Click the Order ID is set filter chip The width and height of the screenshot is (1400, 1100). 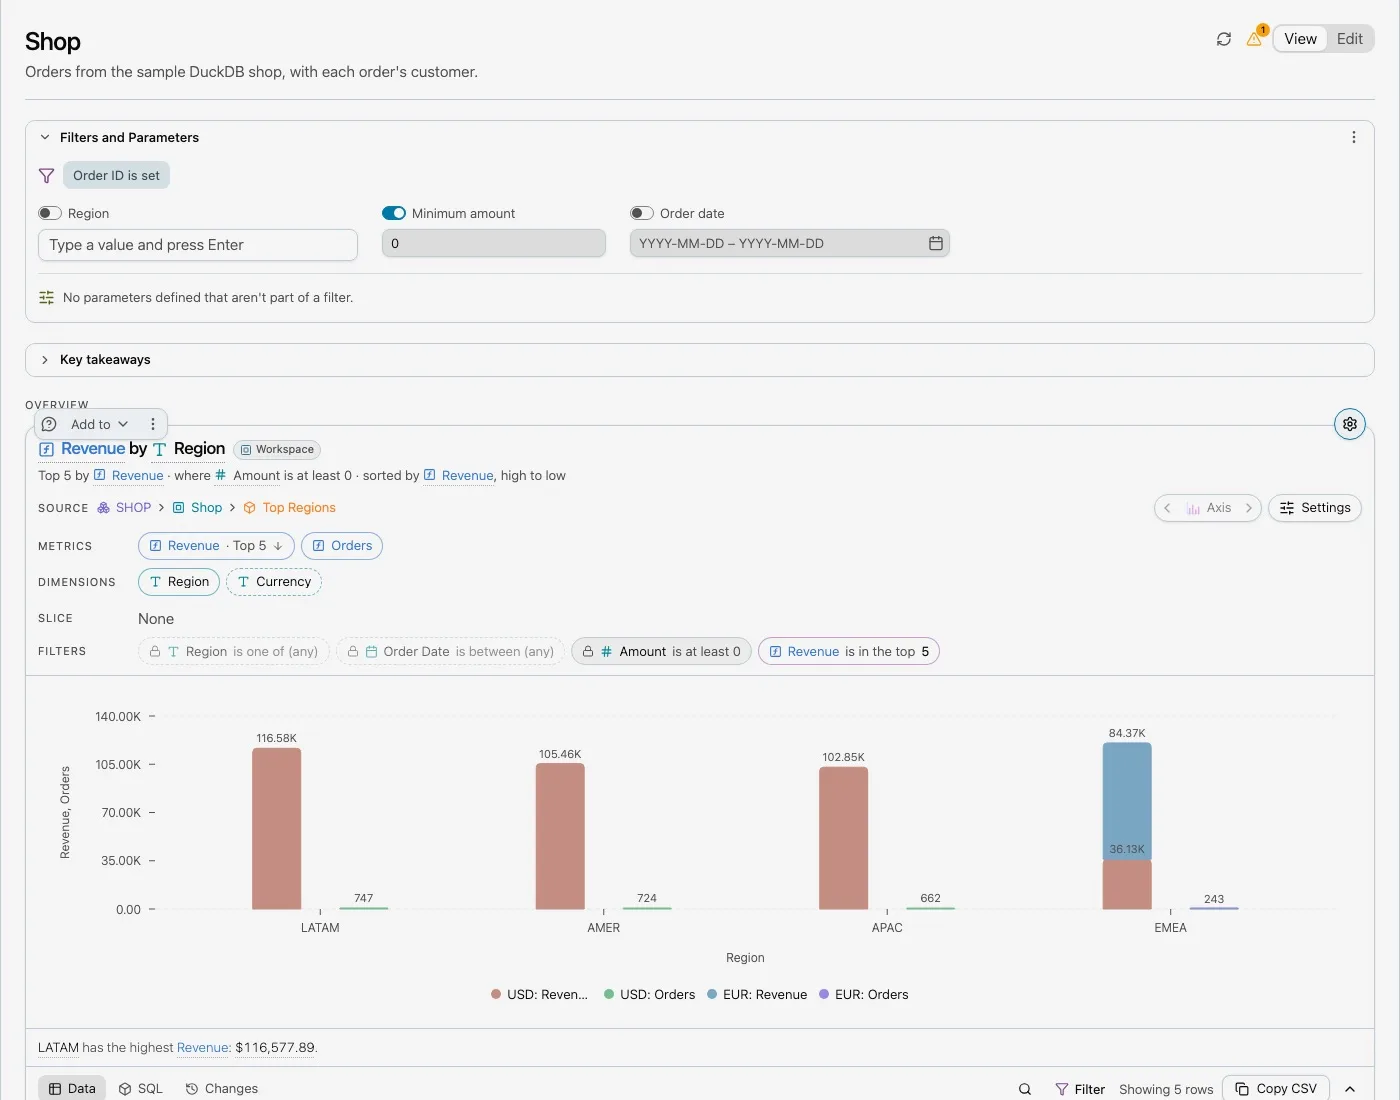click(x=116, y=175)
